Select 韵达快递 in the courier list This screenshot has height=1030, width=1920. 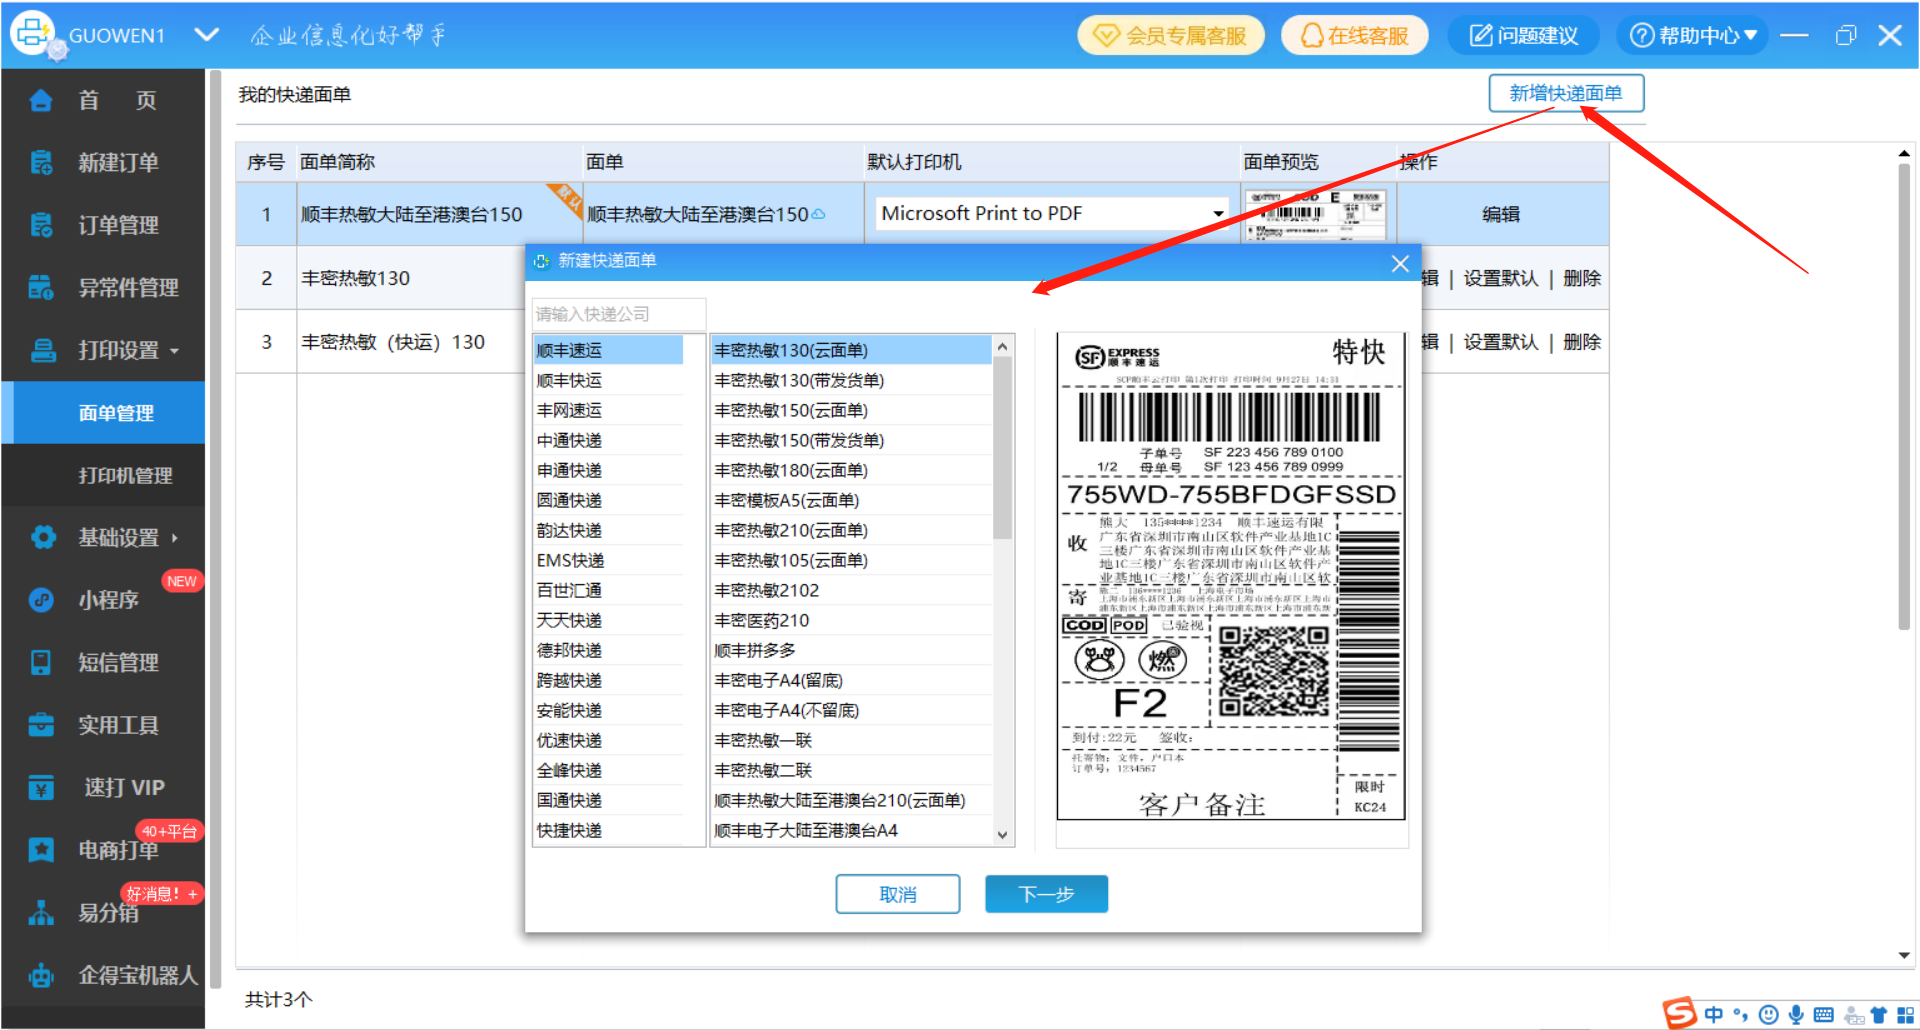(x=609, y=530)
